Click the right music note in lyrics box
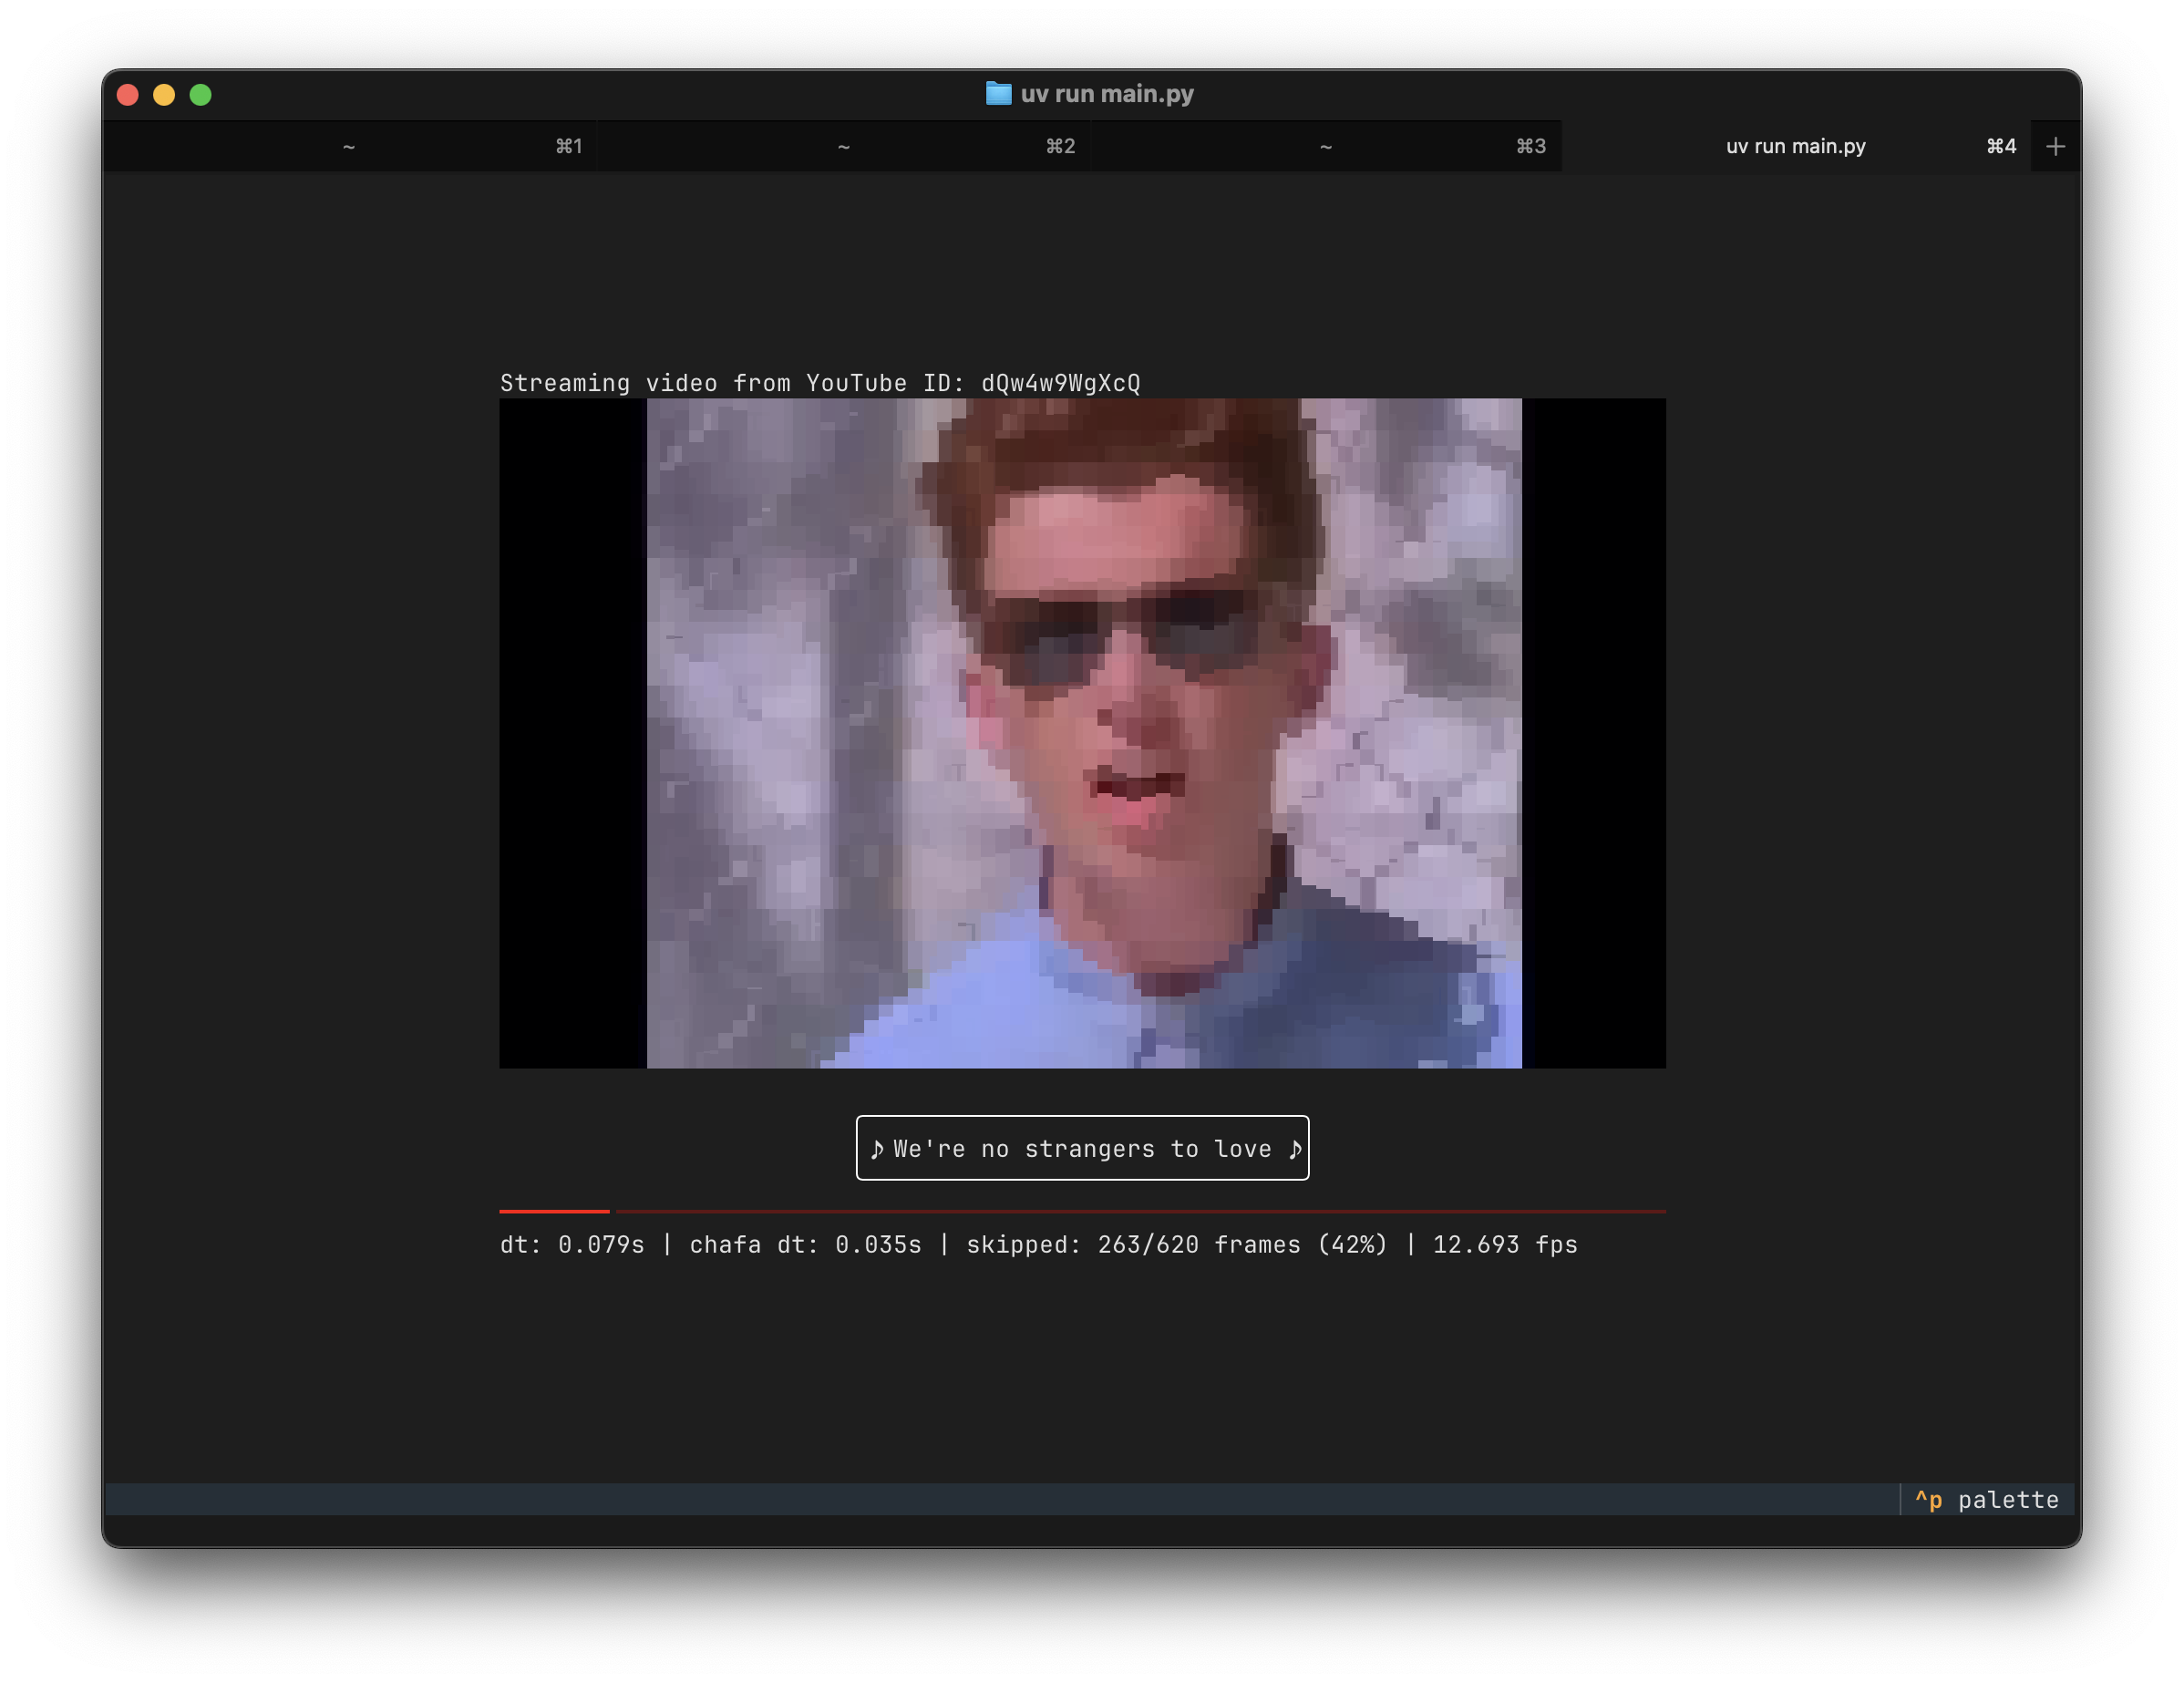This screenshot has height=1683, width=2184. point(1295,1149)
